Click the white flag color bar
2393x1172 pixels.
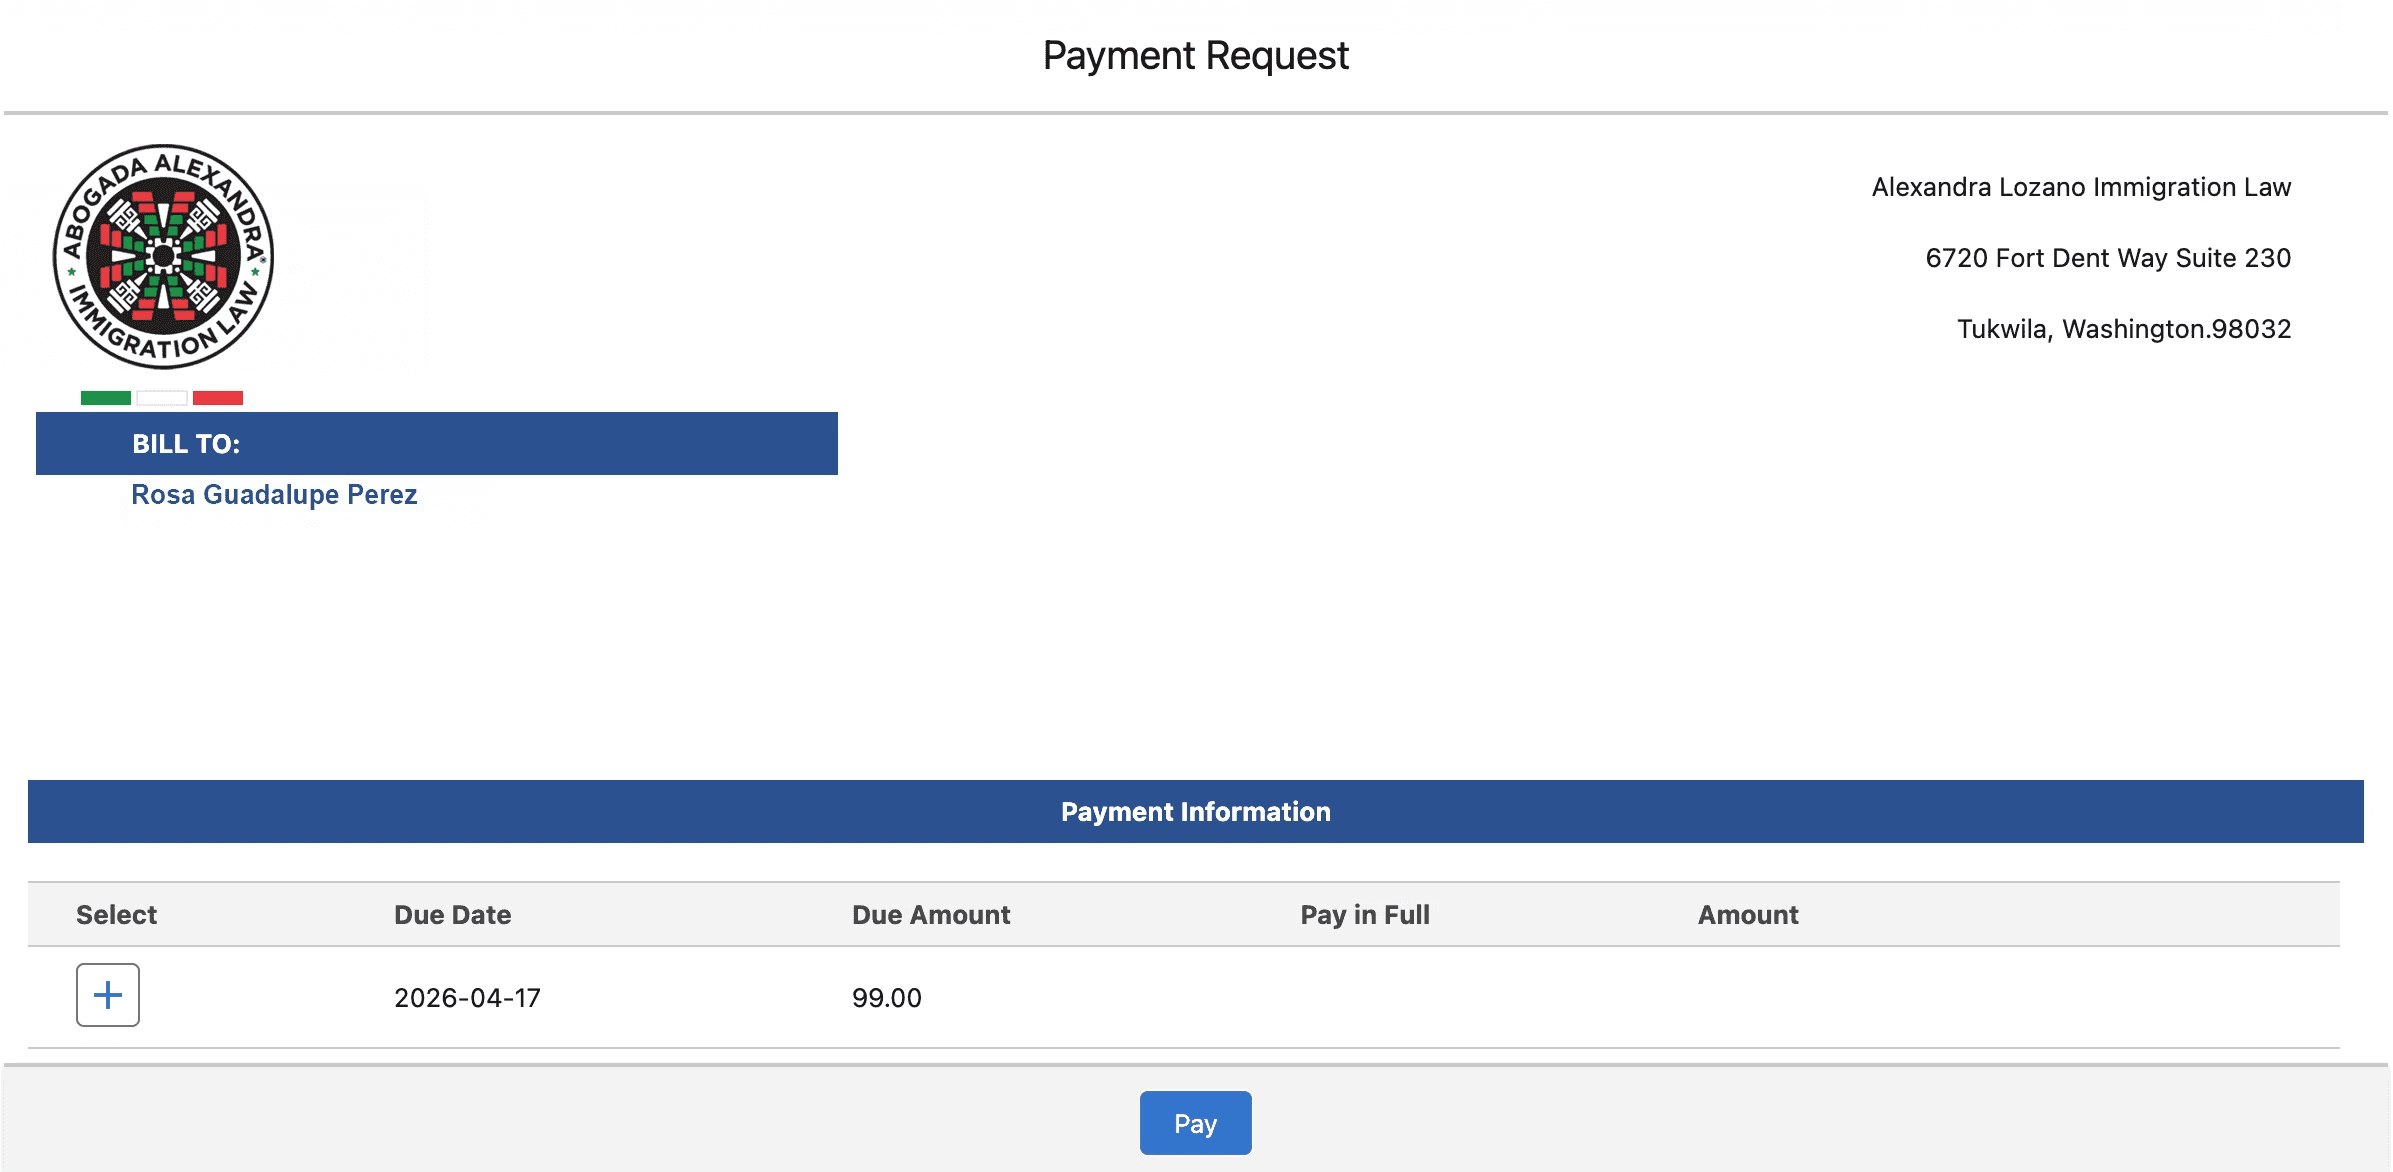click(162, 398)
